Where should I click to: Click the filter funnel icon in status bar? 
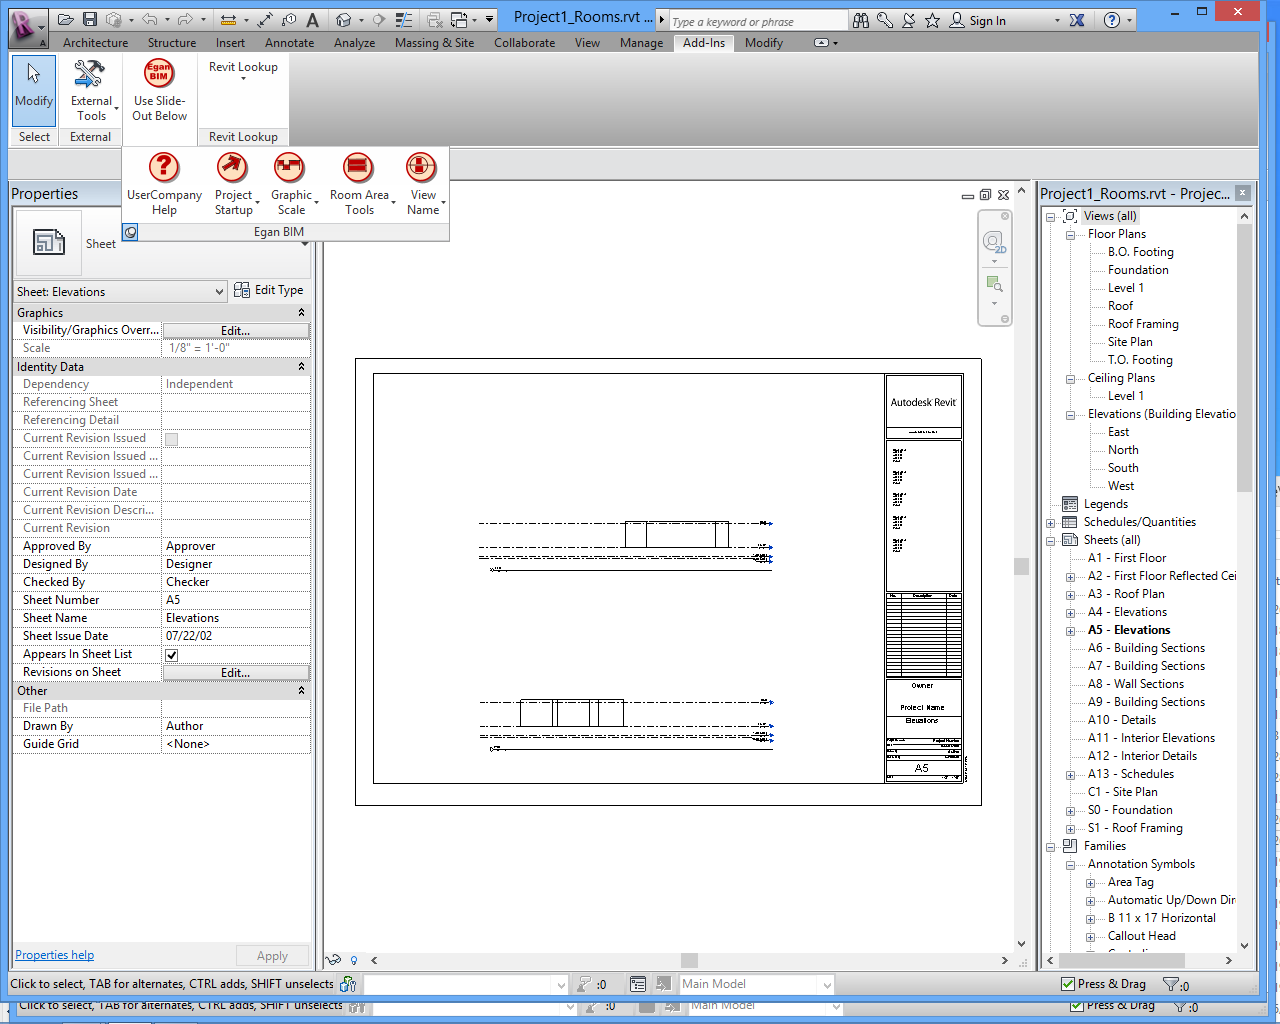[1173, 985]
